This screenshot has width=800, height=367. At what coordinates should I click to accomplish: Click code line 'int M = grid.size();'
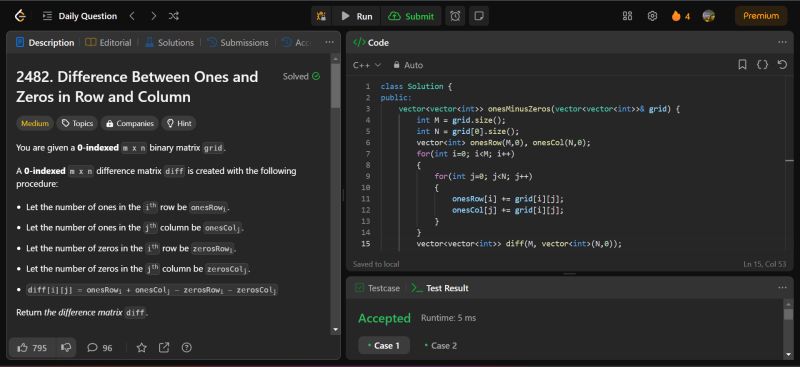pos(461,120)
